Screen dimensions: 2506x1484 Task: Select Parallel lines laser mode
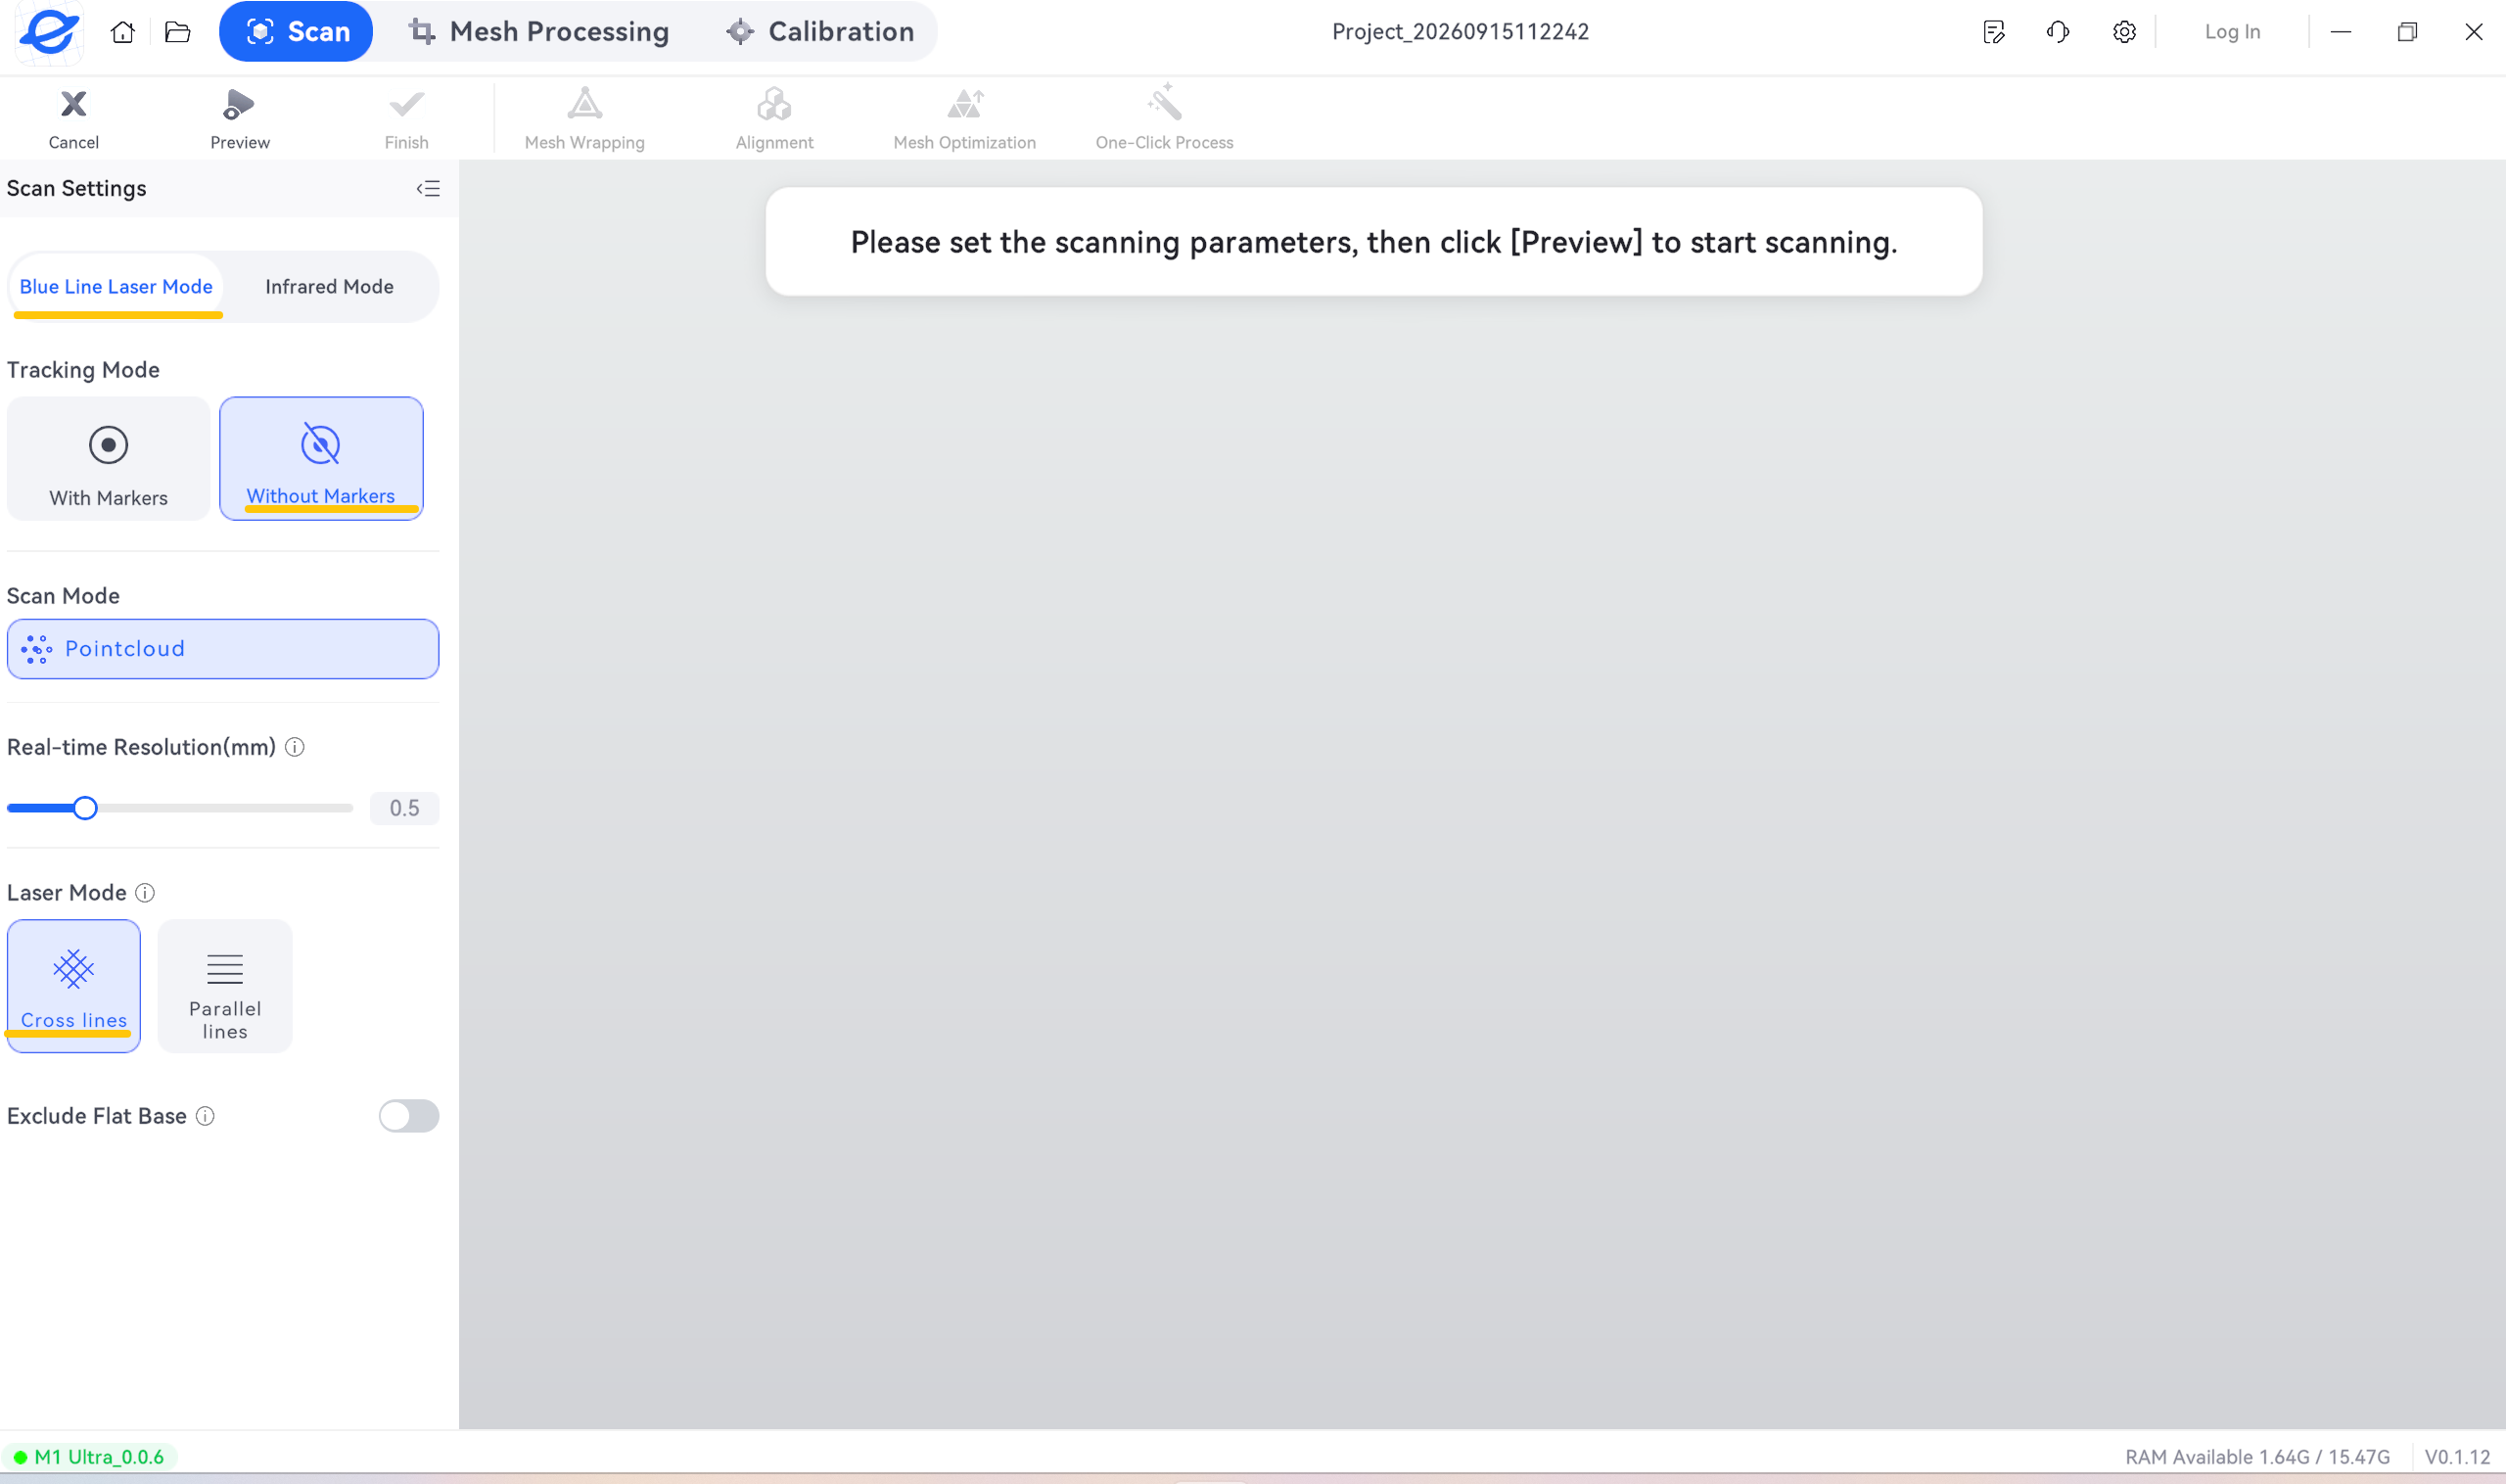[x=225, y=986]
